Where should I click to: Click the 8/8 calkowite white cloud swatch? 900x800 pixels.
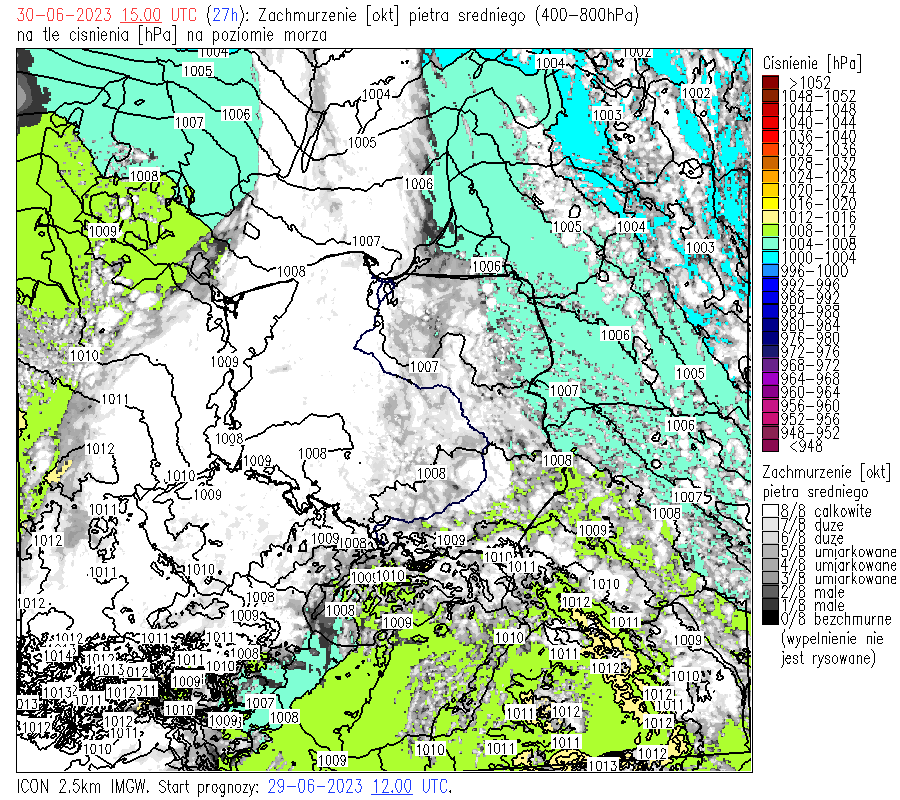point(770,511)
